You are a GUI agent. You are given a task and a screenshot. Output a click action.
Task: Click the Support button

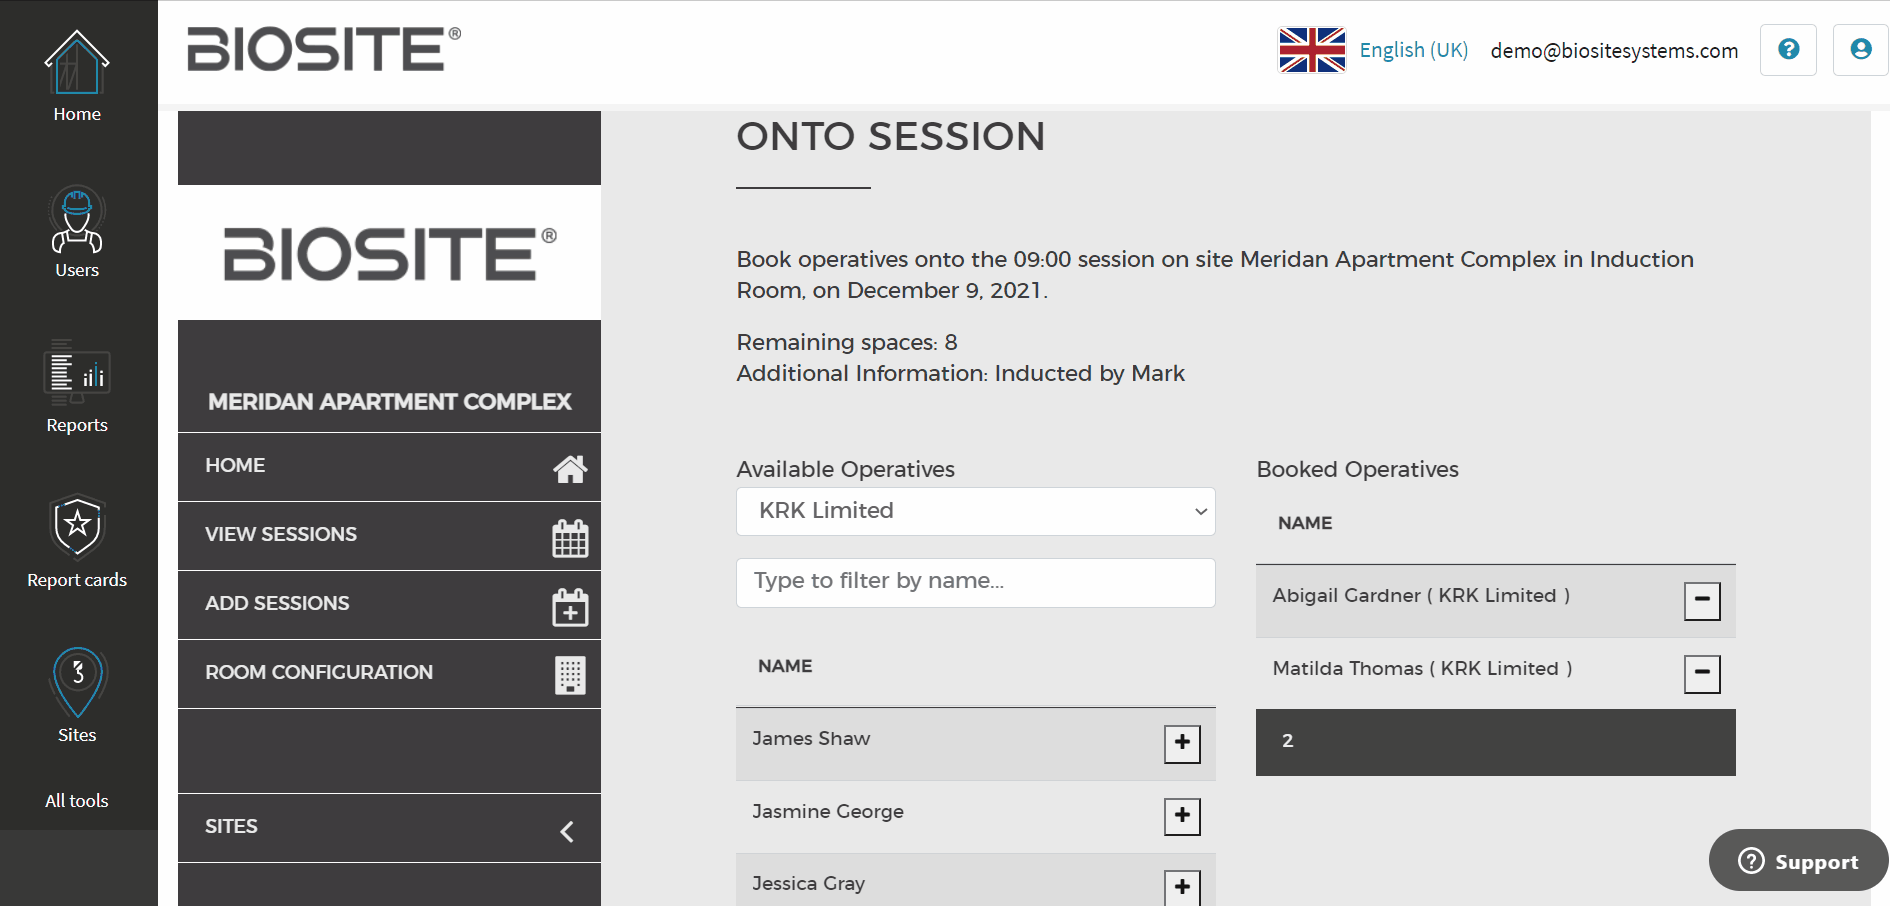[x=1798, y=861]
